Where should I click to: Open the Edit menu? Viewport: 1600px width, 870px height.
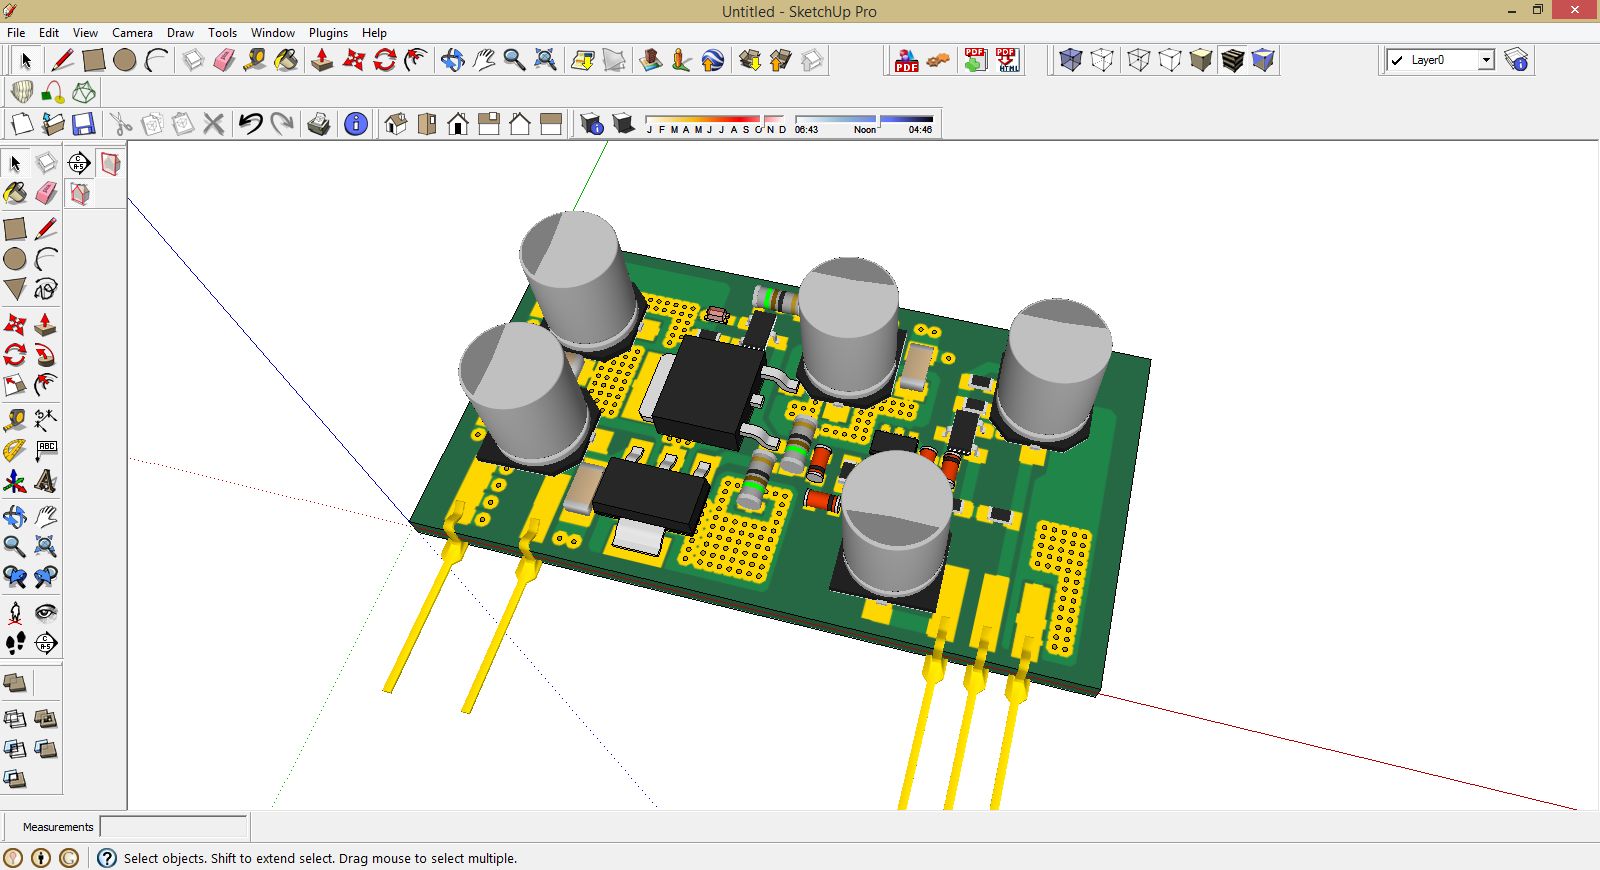pos(49,33)
